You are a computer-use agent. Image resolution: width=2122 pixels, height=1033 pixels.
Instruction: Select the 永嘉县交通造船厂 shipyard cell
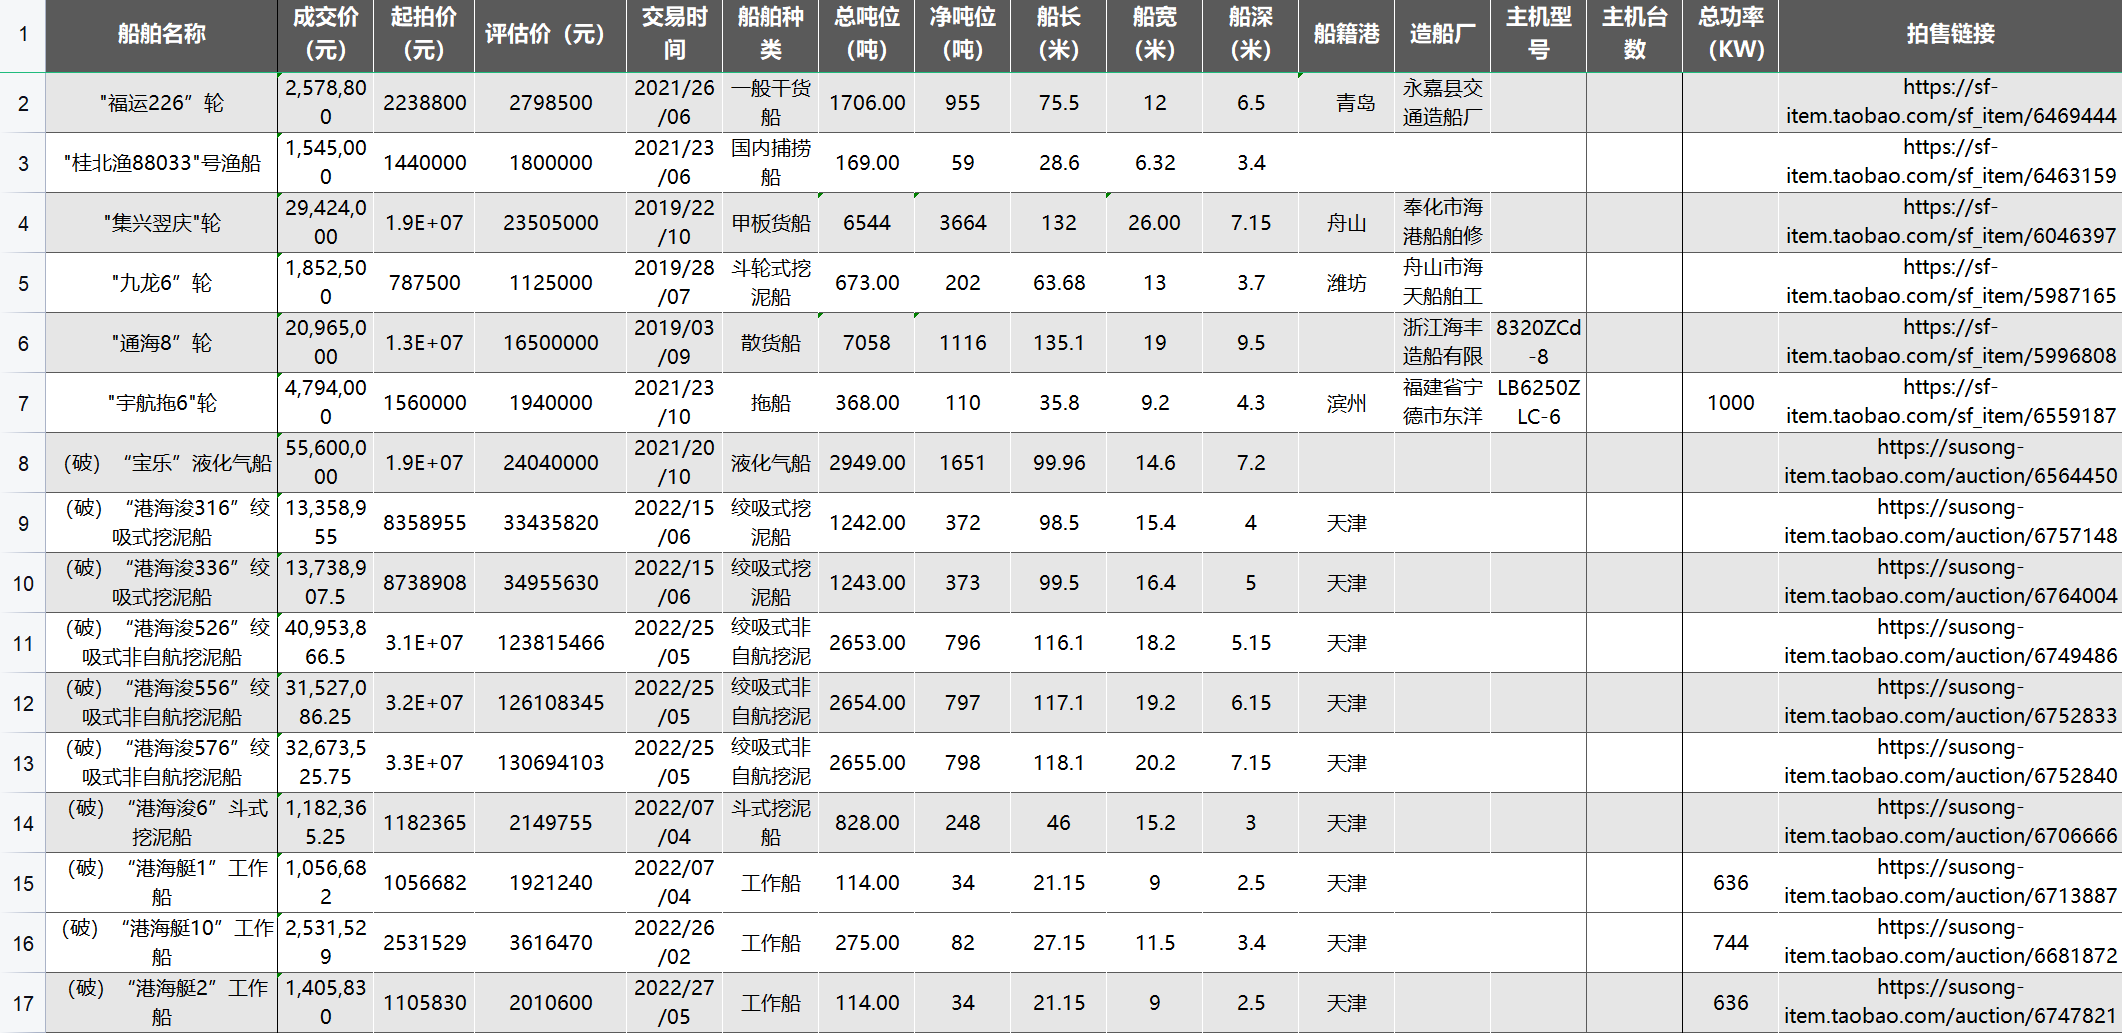point(1442,102)
